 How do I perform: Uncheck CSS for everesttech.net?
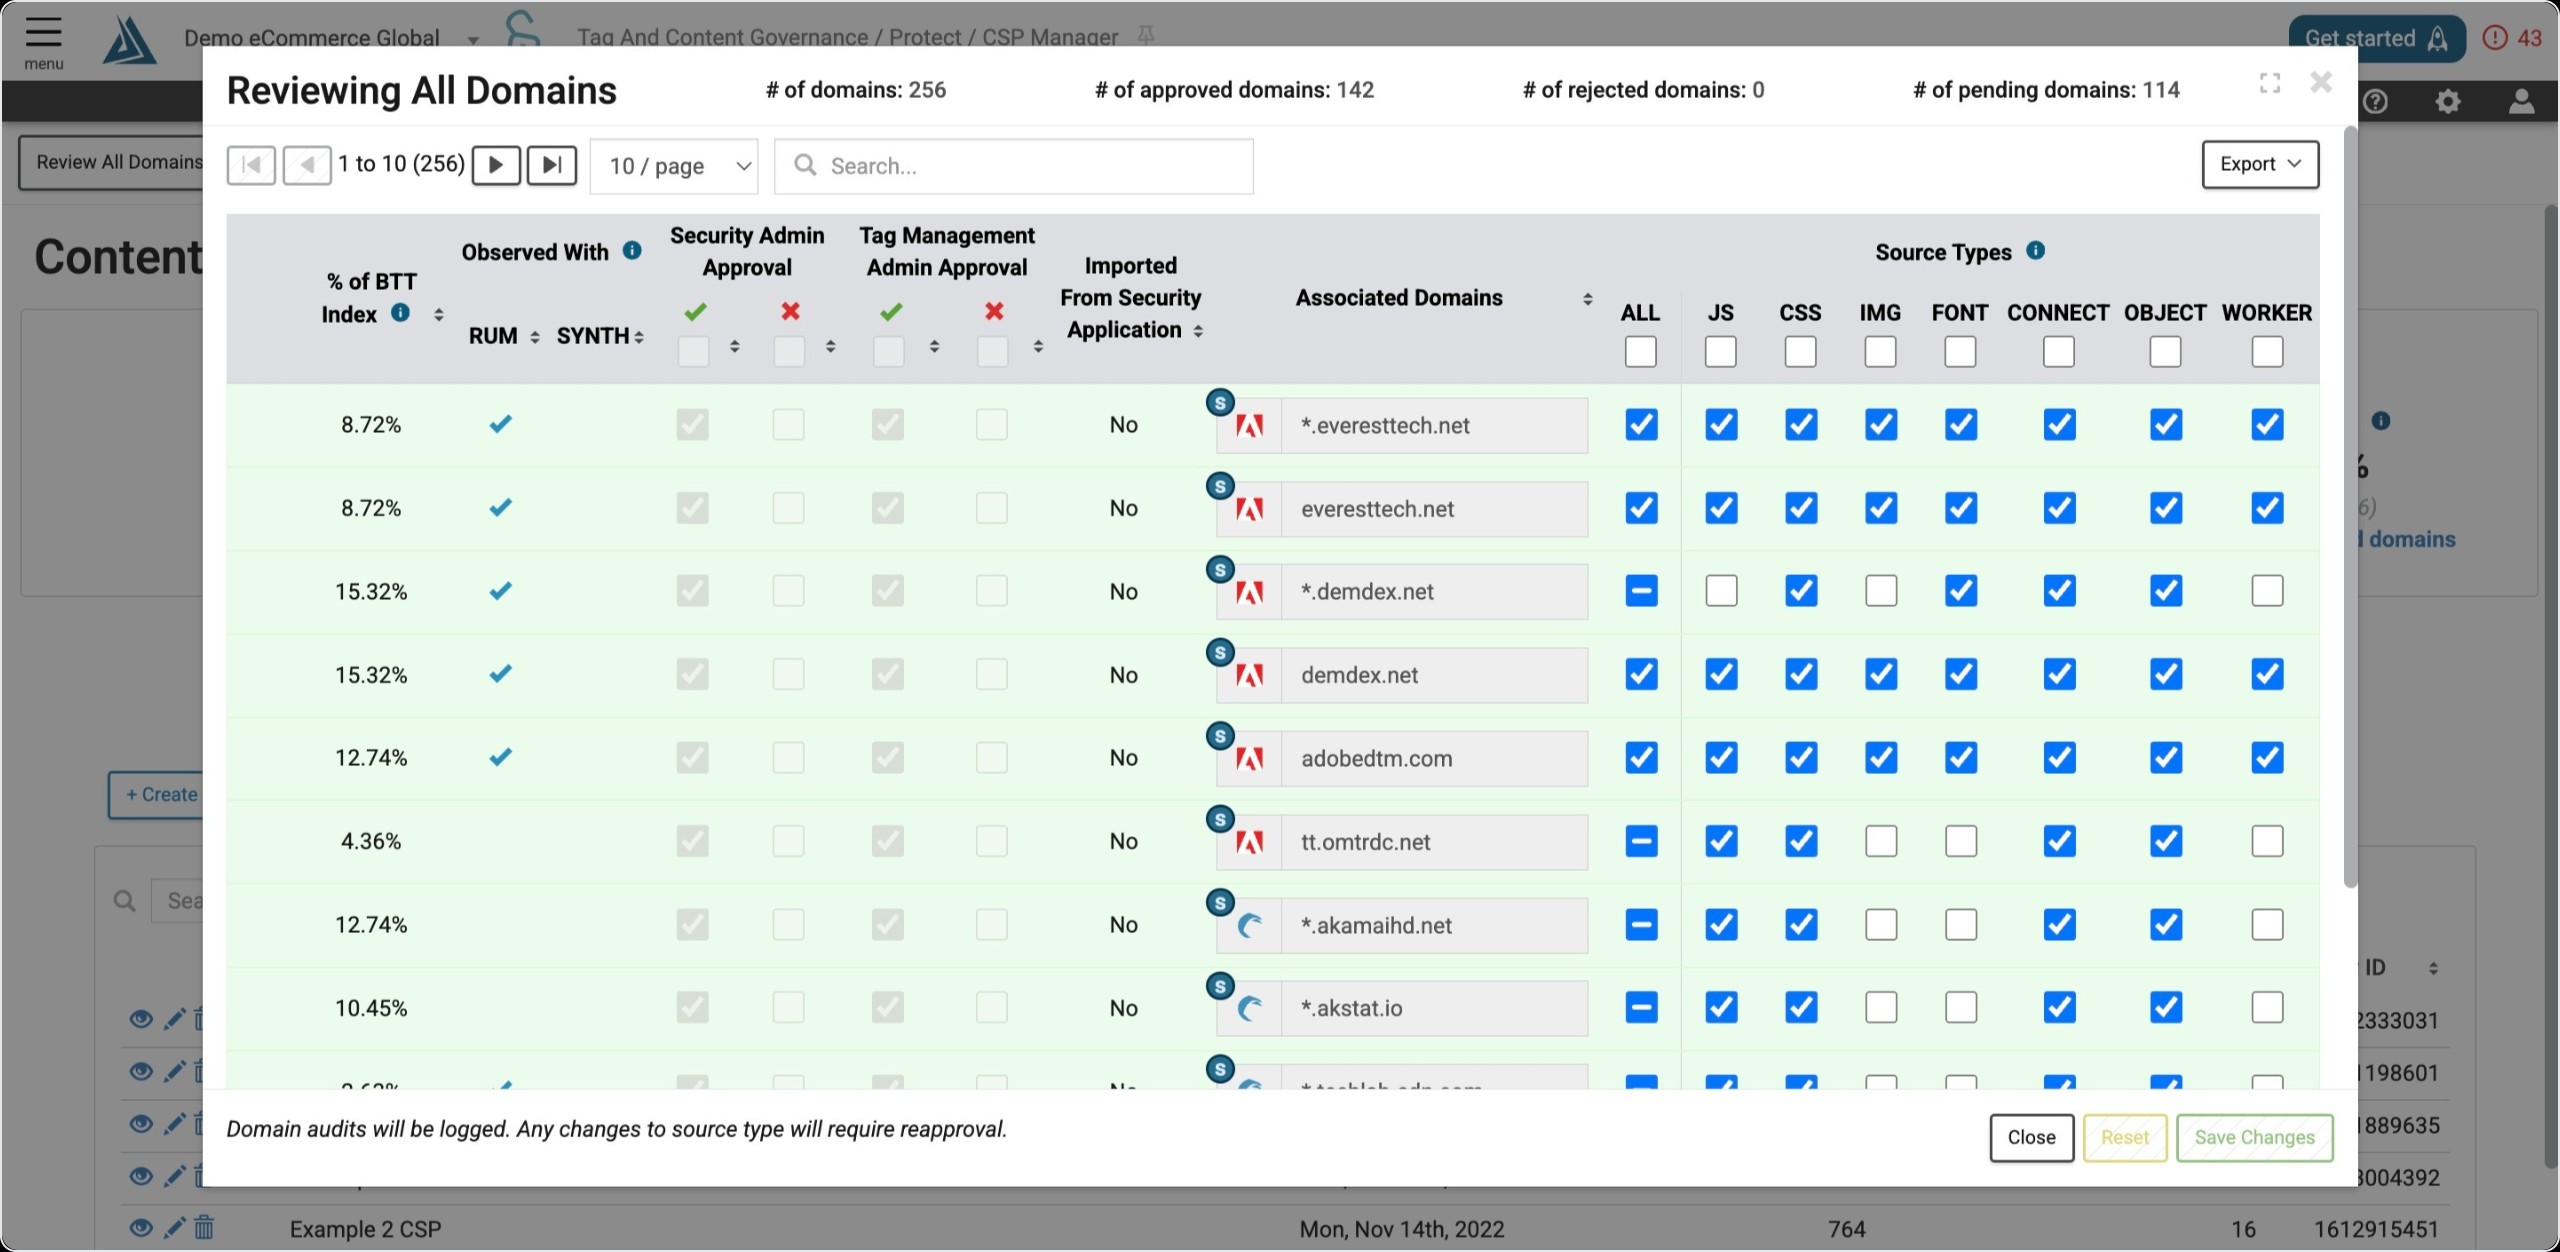click(1801, 508)
